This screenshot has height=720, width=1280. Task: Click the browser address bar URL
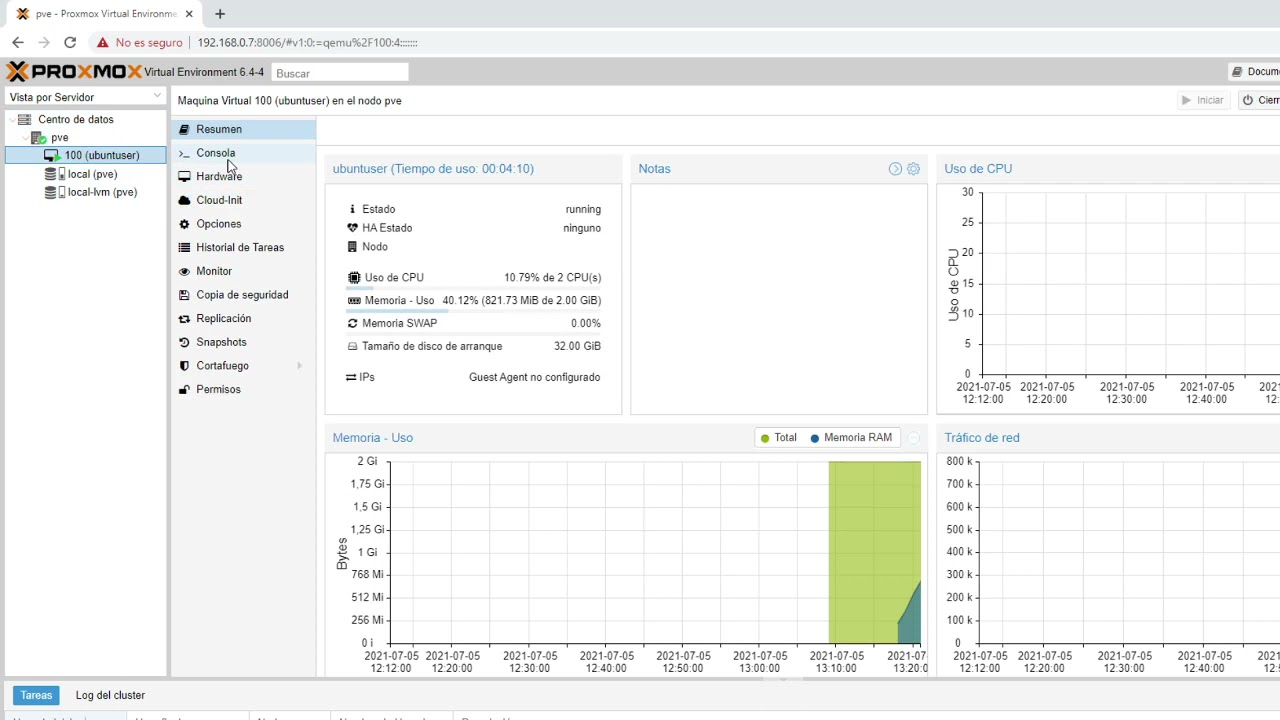(308, 43)
